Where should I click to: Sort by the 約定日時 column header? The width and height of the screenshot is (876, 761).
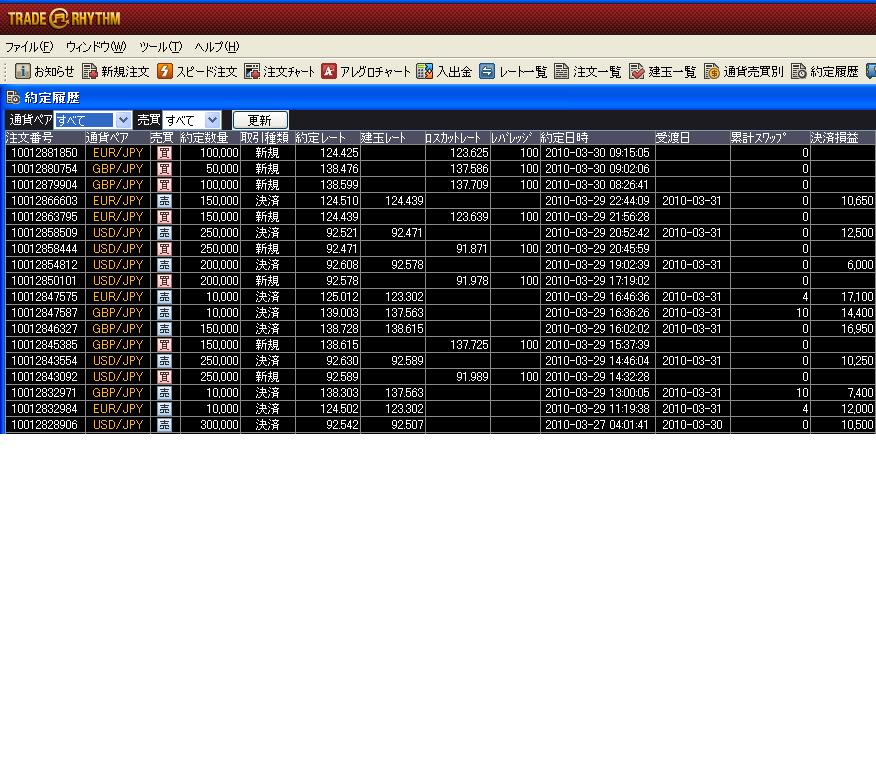click(597, 137)
